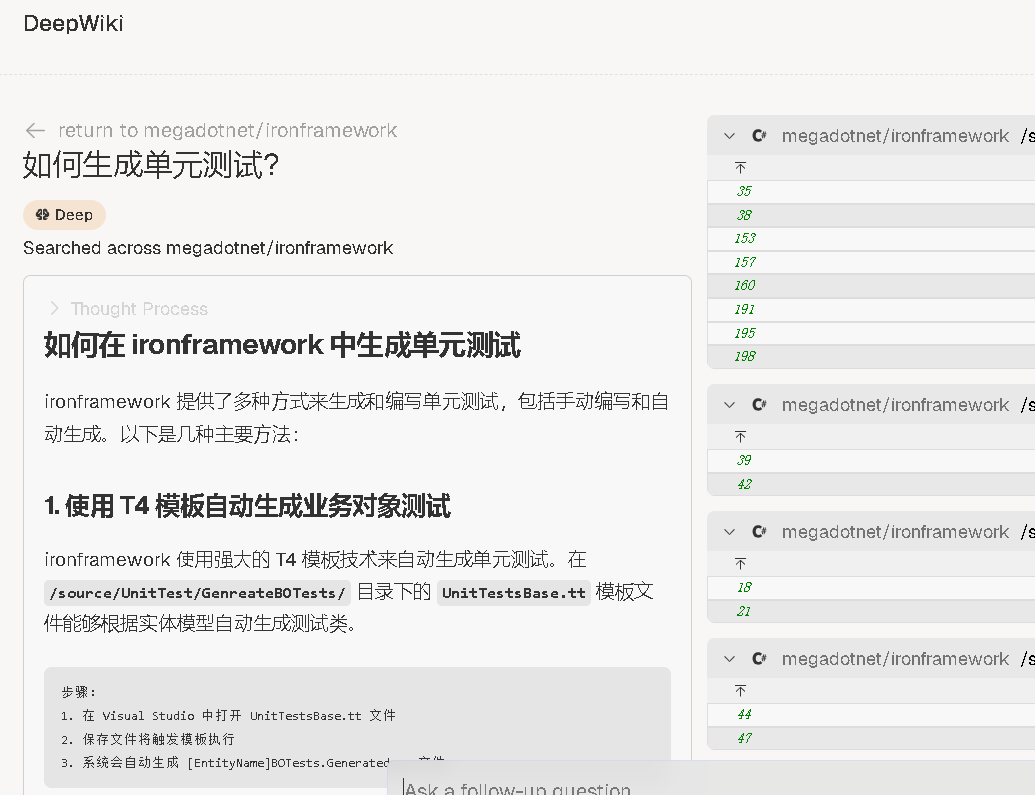1035x795 pixels.
Task: Collapse the second megadotnet/ironframework code panel
Action: point(729,405)
